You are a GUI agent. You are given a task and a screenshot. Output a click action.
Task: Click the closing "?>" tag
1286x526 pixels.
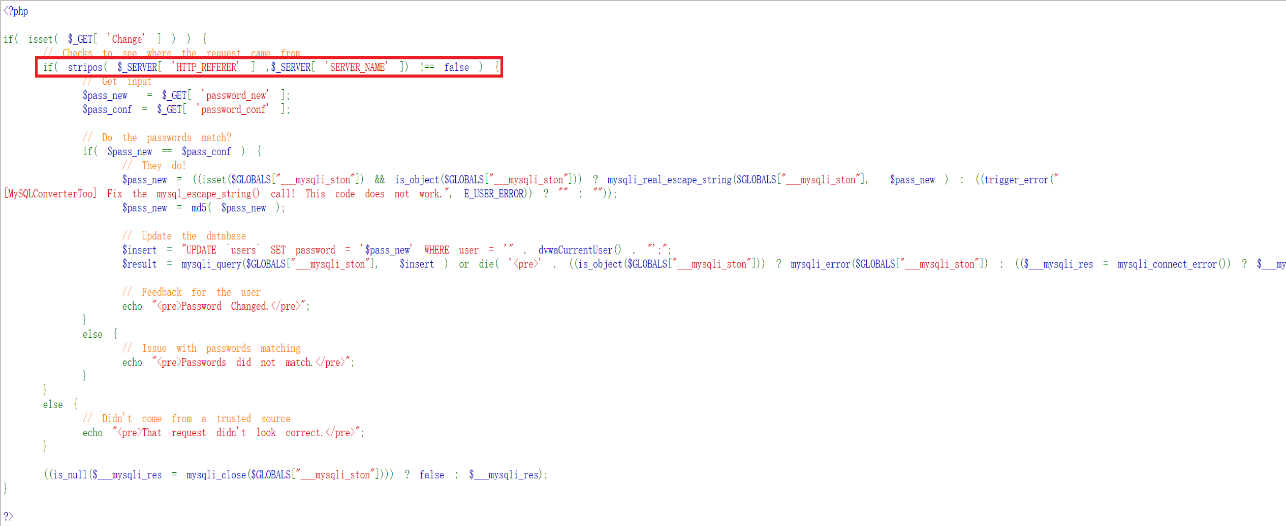(9, 515)
